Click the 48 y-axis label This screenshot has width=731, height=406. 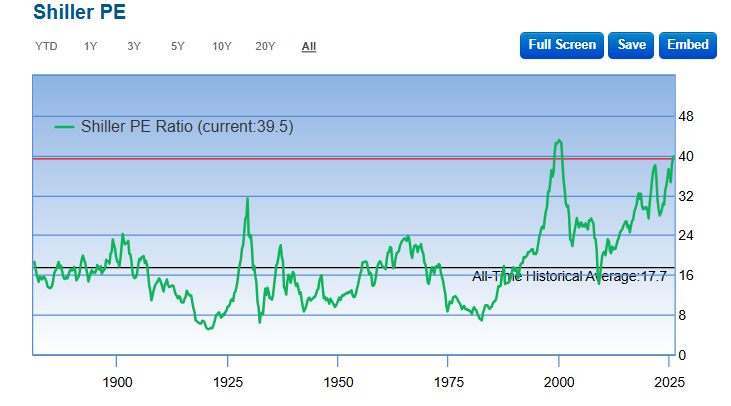pos(686,116)
